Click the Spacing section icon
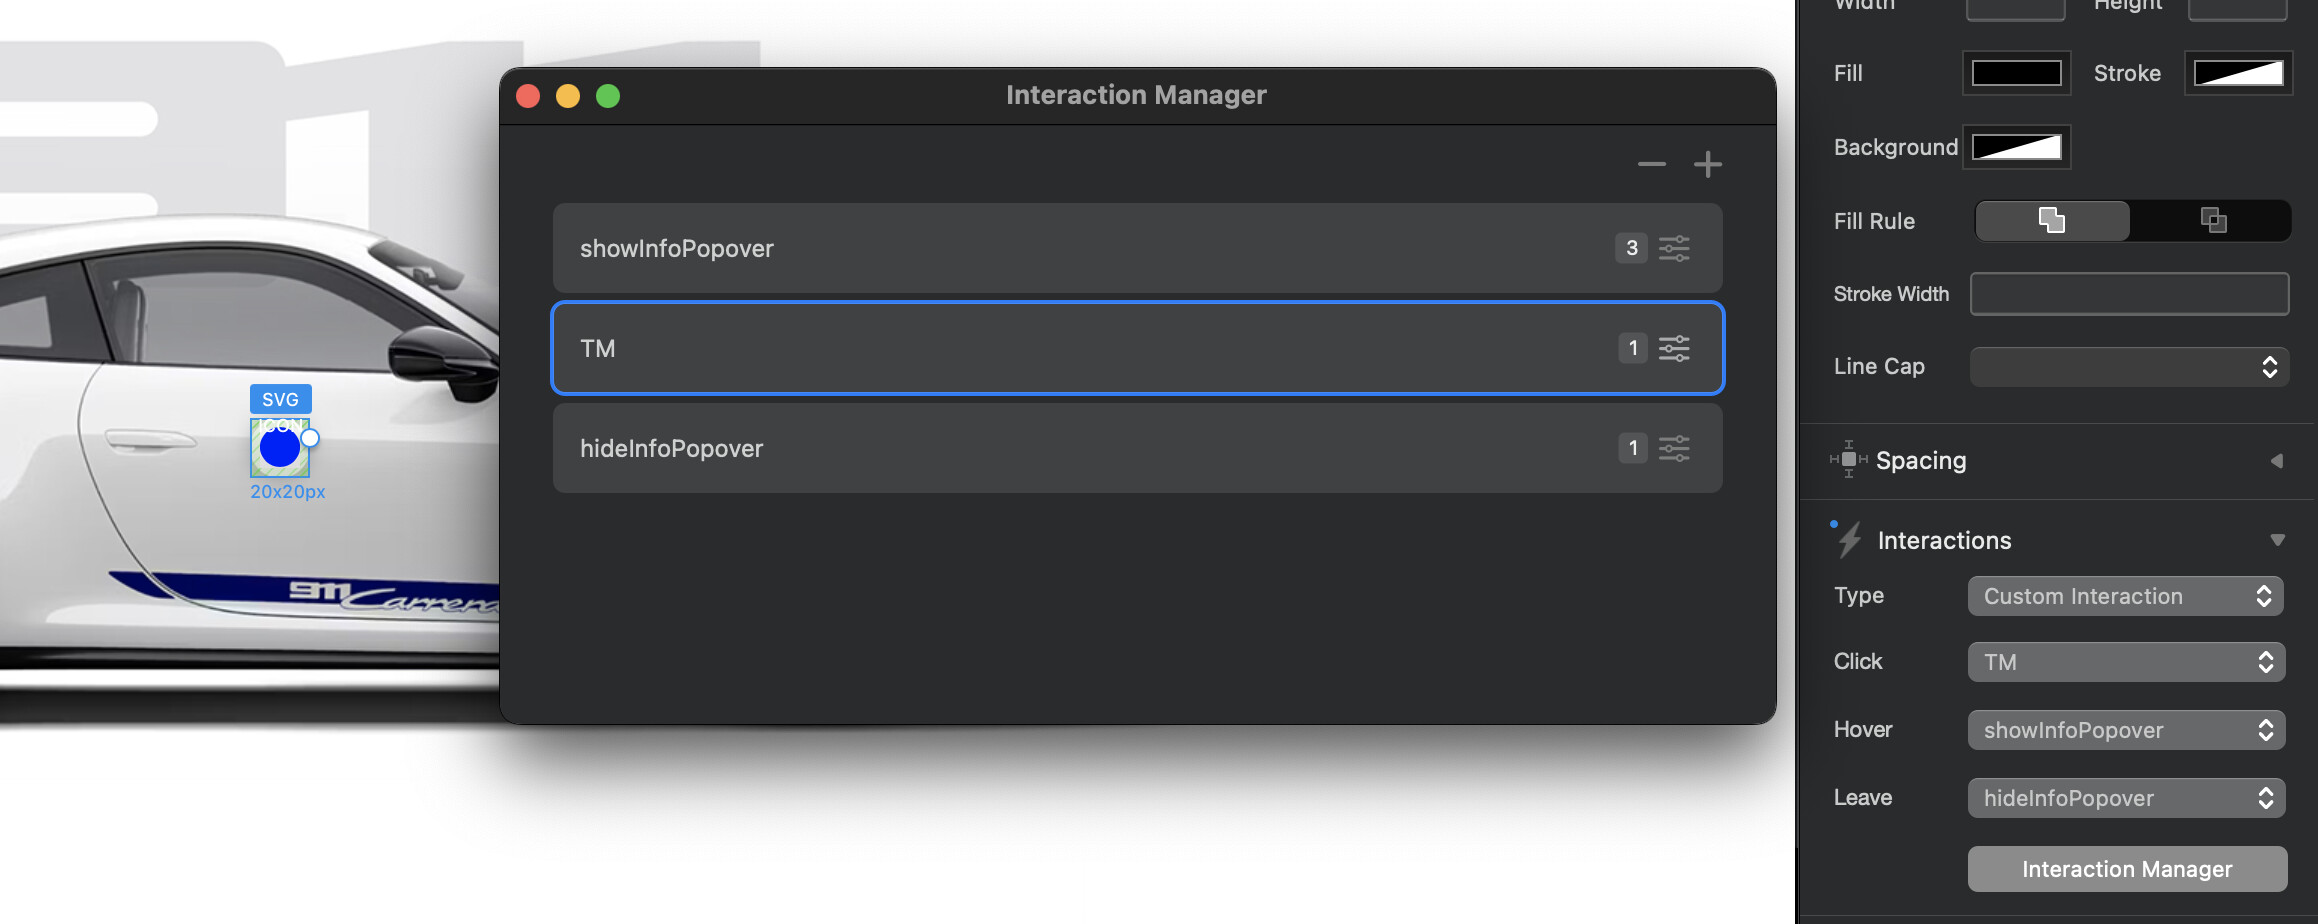 coord(1848,460)
